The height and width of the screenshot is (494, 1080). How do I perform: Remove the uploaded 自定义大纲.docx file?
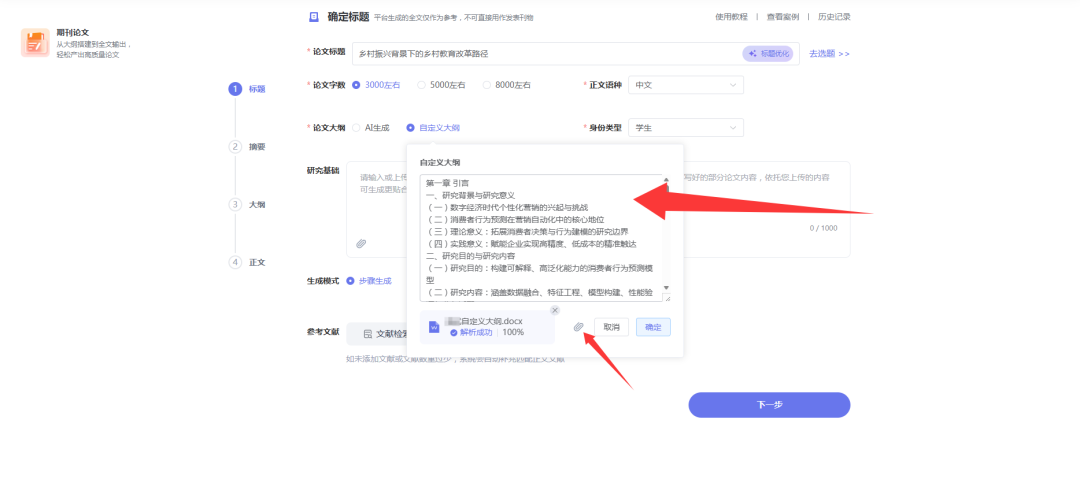555,311
